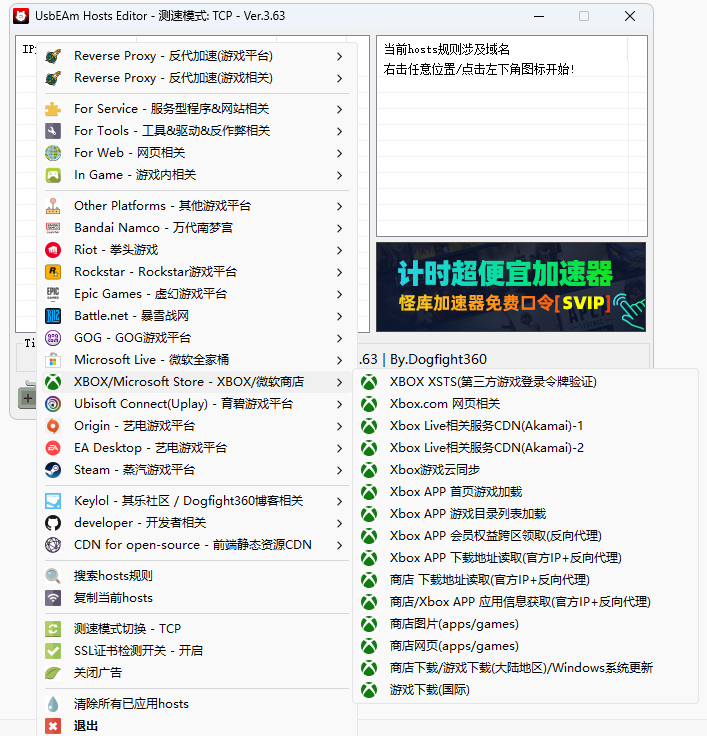
Task: Open the 计时超便宜加速器 ad banner
Action: 511,287
